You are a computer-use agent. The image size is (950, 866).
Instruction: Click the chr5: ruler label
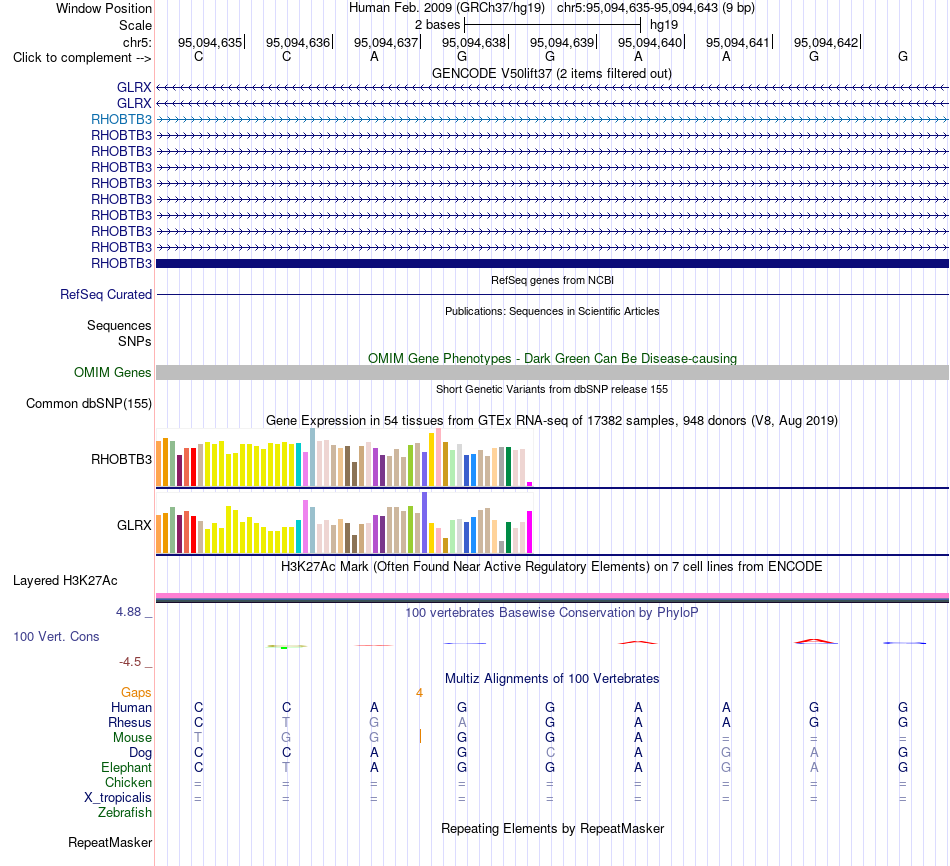pos(137,42)
